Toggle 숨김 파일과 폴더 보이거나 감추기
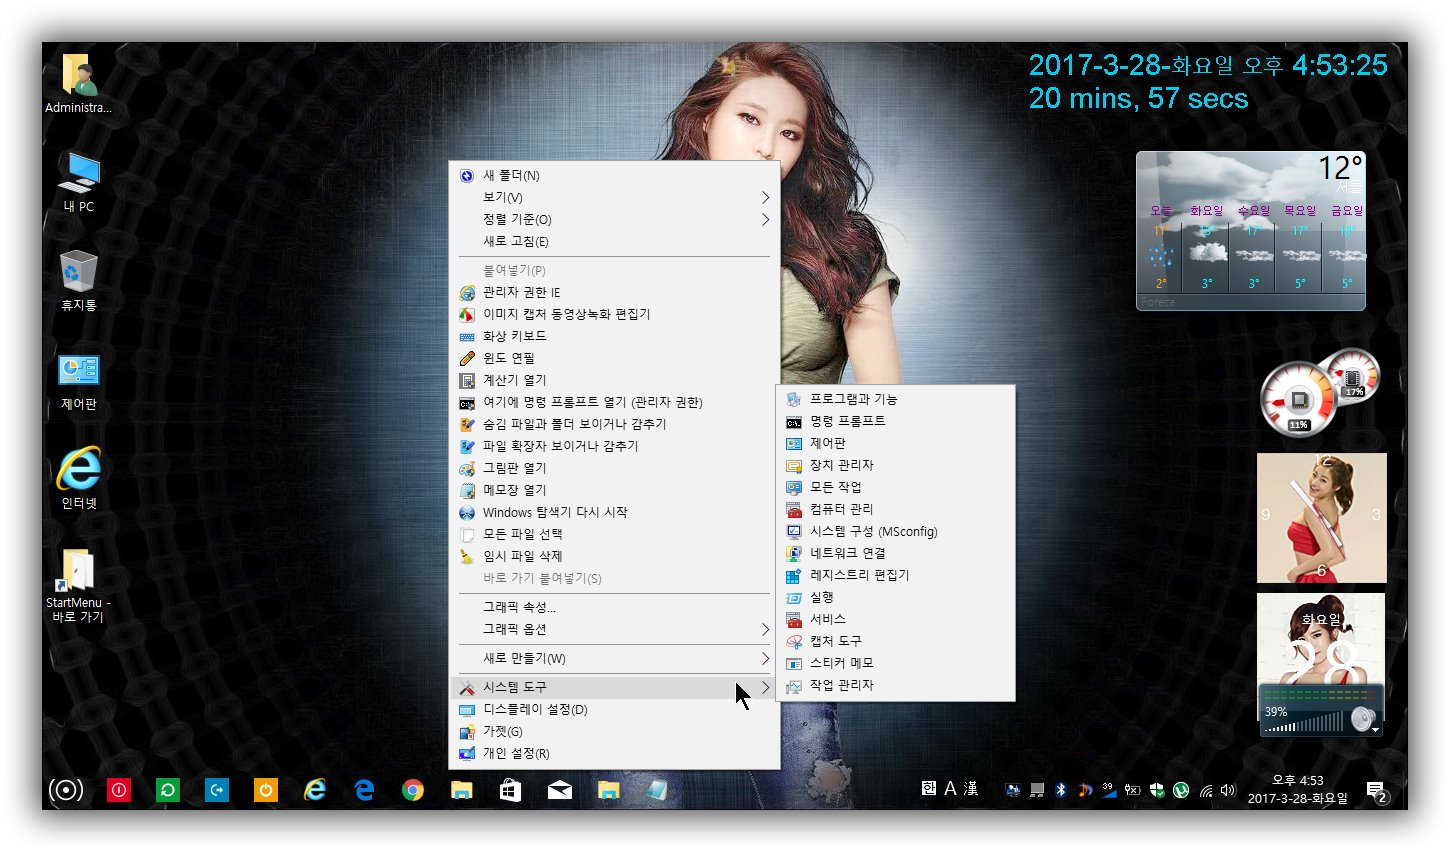The image size is (1450, 852). click(x=614, y=424)
